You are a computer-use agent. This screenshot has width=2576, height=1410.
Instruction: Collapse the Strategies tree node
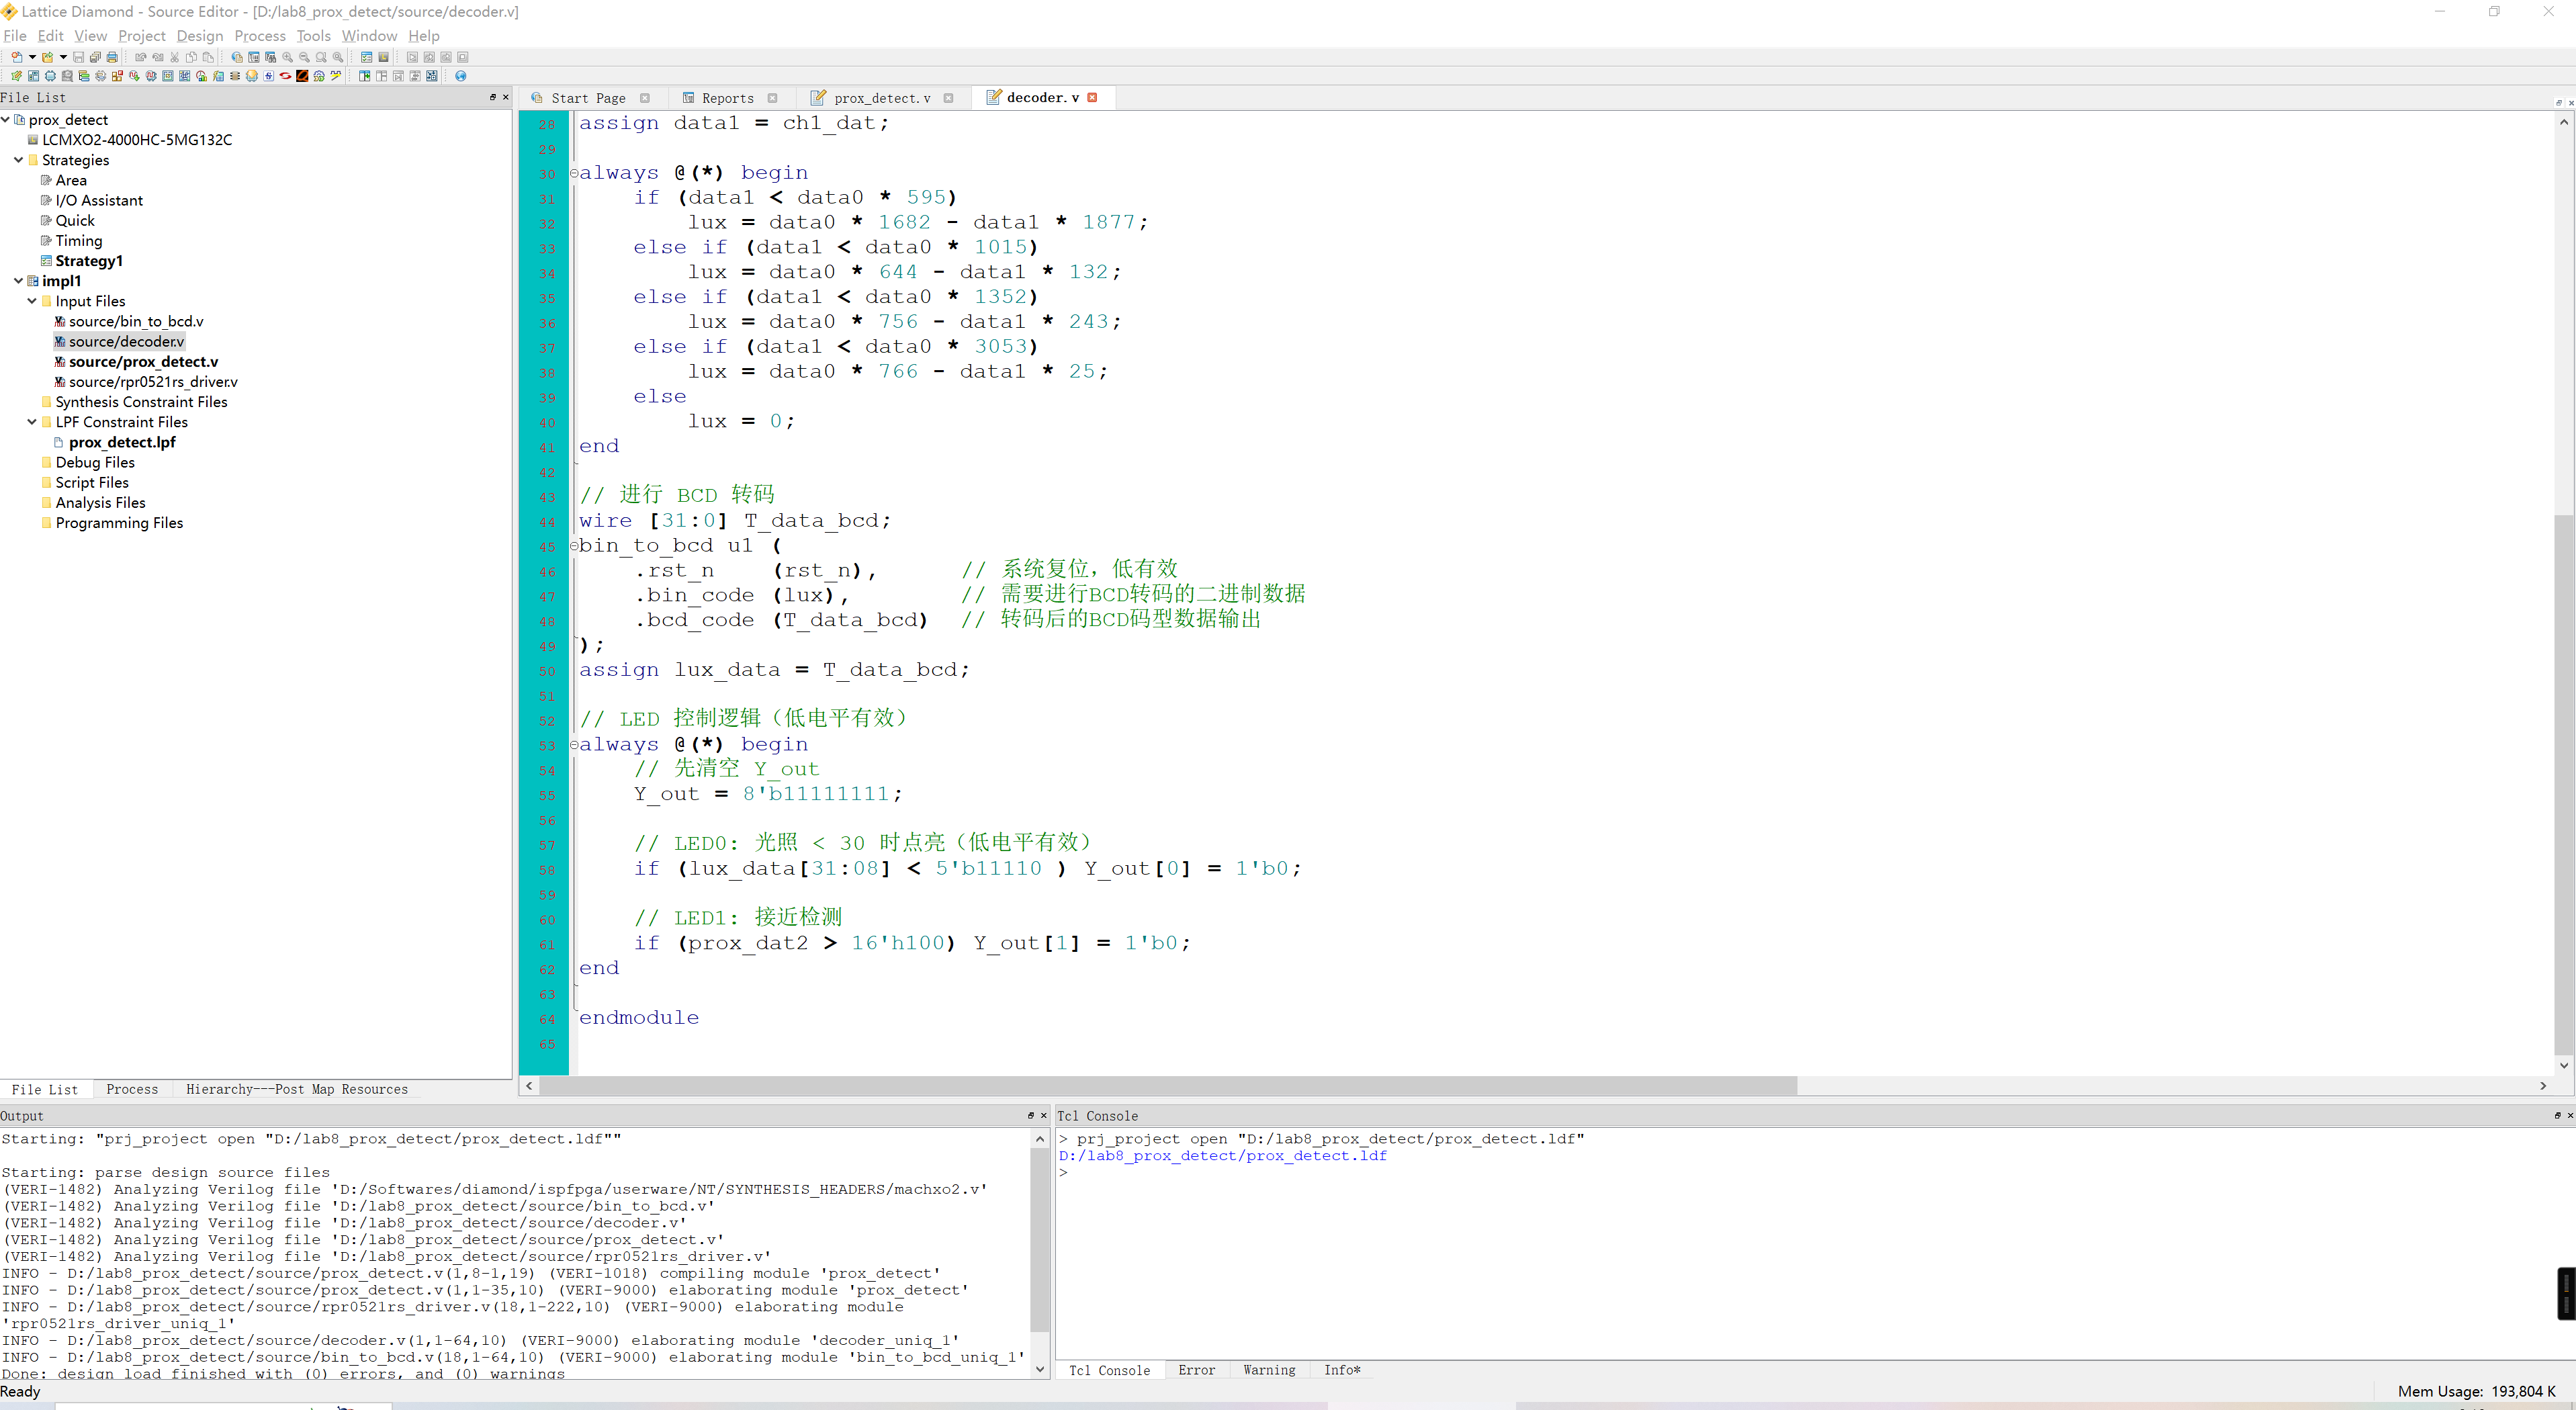19,160
